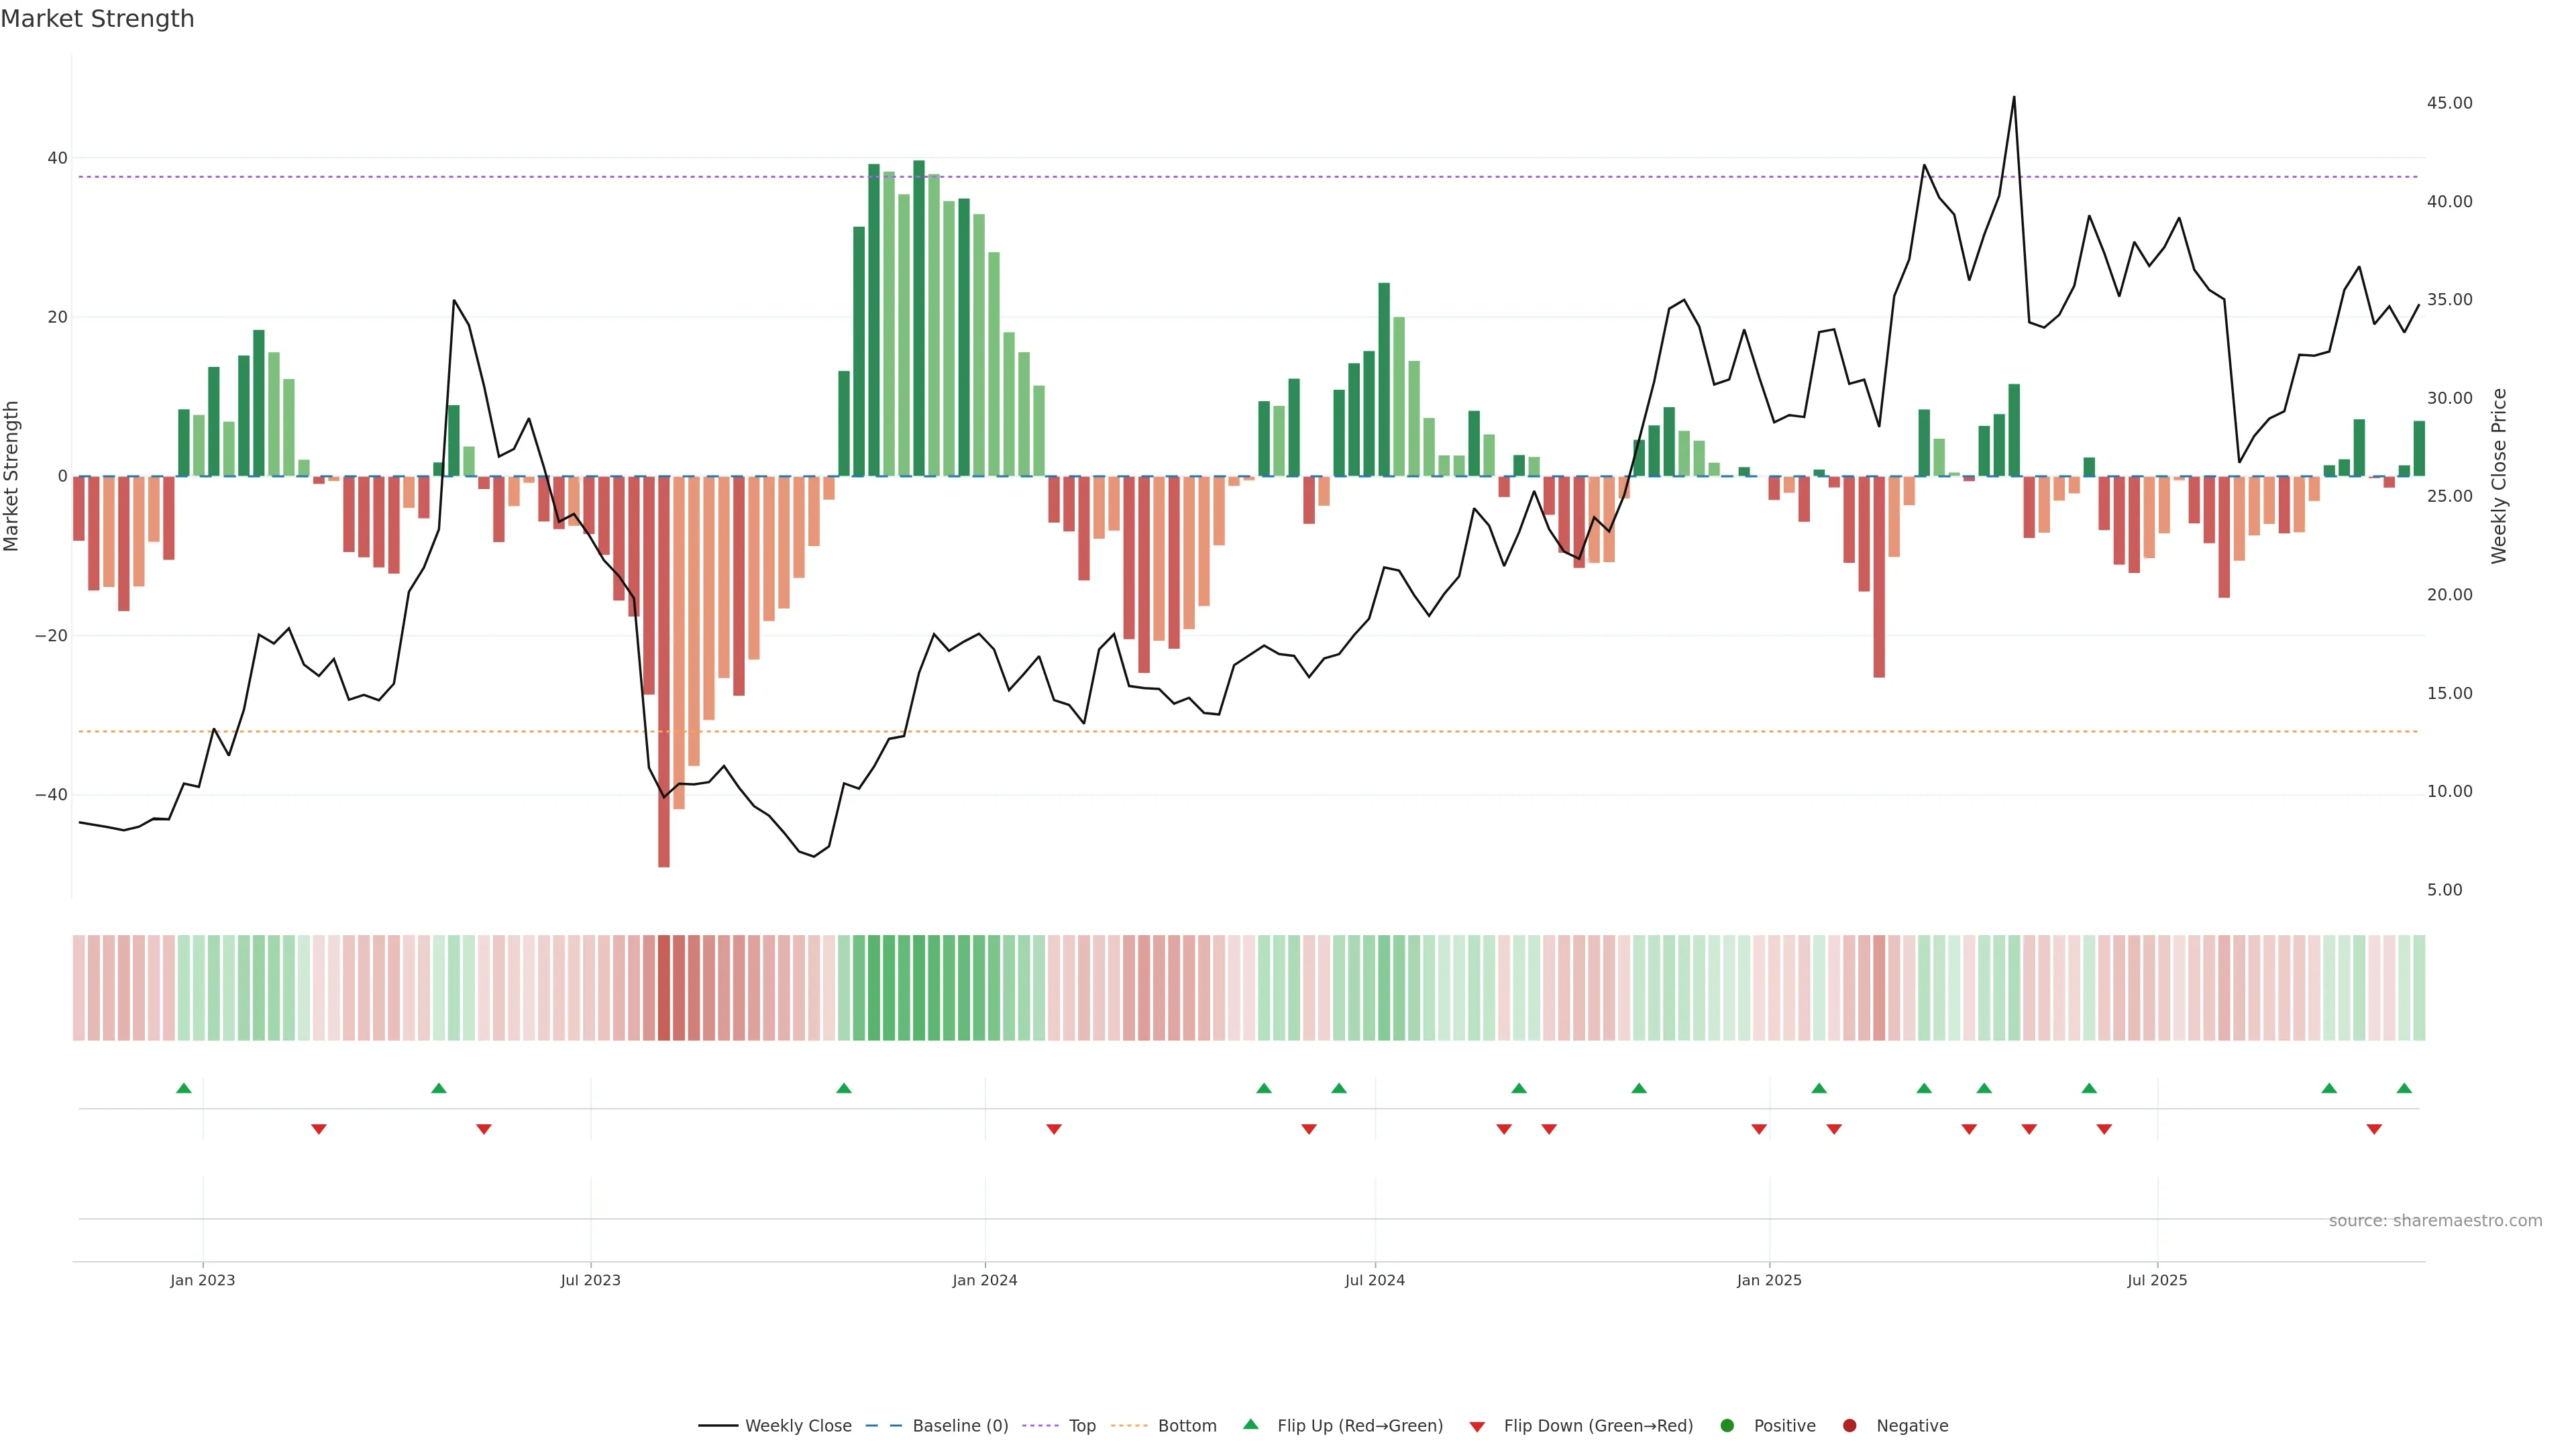The width and height of the screenshot is (2576, 1449).
Task: Click the Positive green dot legend icon
Action: 1727,1426
